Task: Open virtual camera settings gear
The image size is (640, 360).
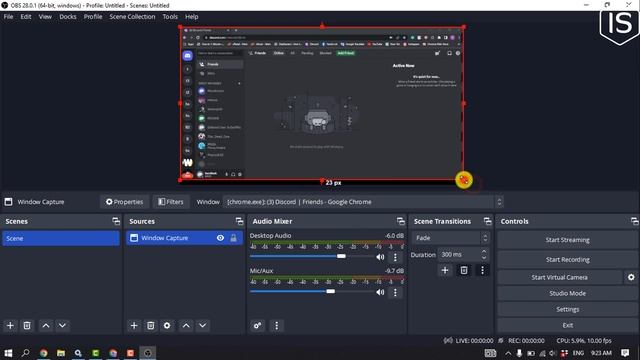Action: click(x=631, y=277)
